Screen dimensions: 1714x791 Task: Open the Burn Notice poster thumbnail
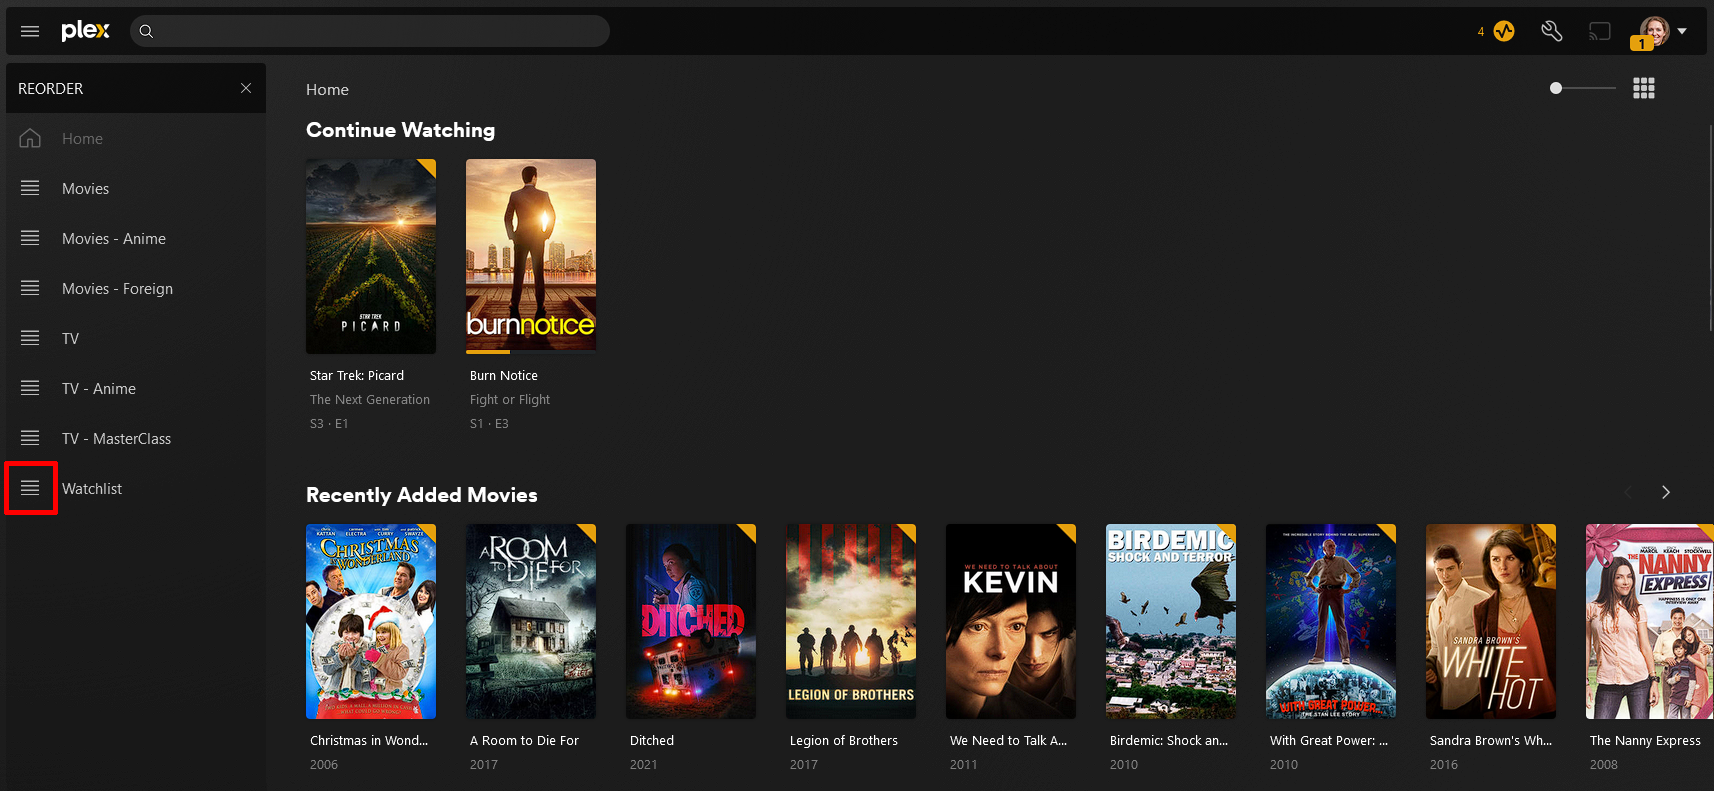pyautogui.click(x=530, y=256)
